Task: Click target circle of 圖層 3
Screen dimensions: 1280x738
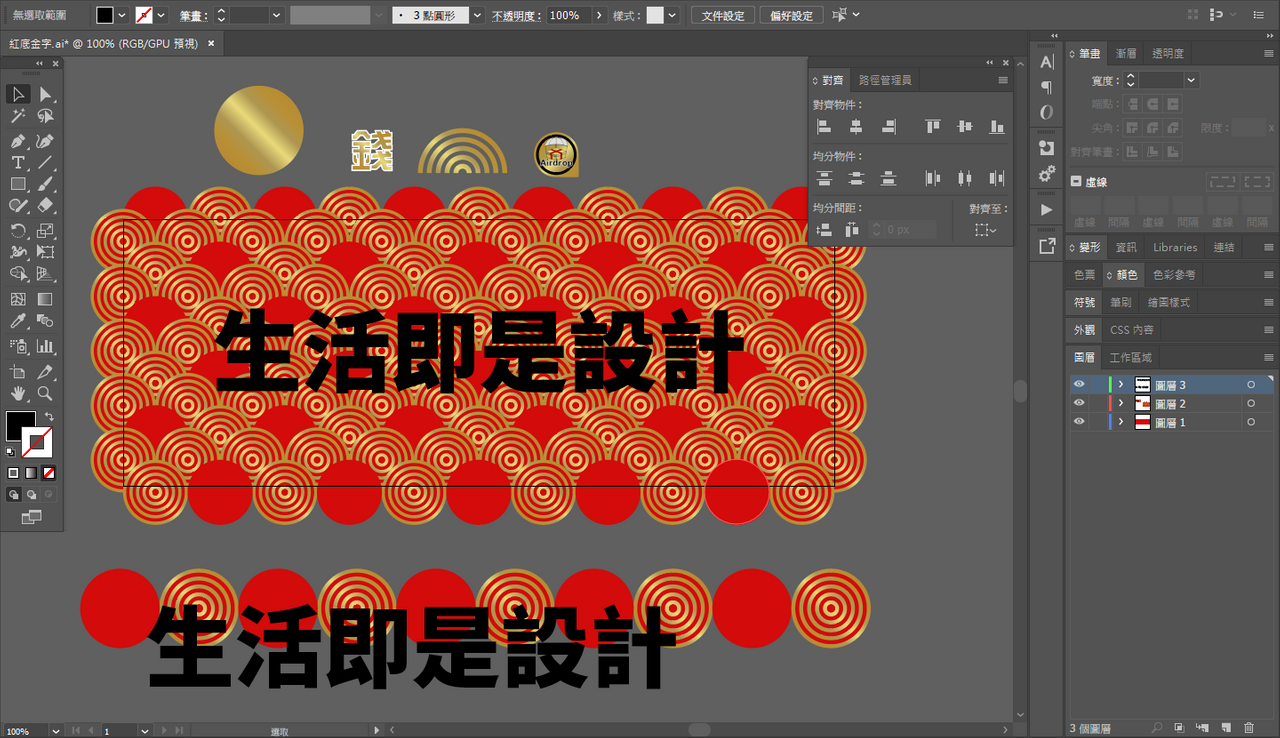Action: coord(1250,385)
